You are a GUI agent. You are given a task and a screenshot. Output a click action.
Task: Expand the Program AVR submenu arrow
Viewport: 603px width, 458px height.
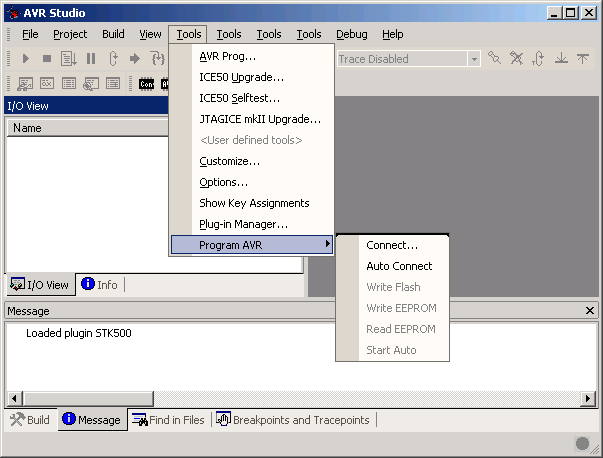[327, 243]
